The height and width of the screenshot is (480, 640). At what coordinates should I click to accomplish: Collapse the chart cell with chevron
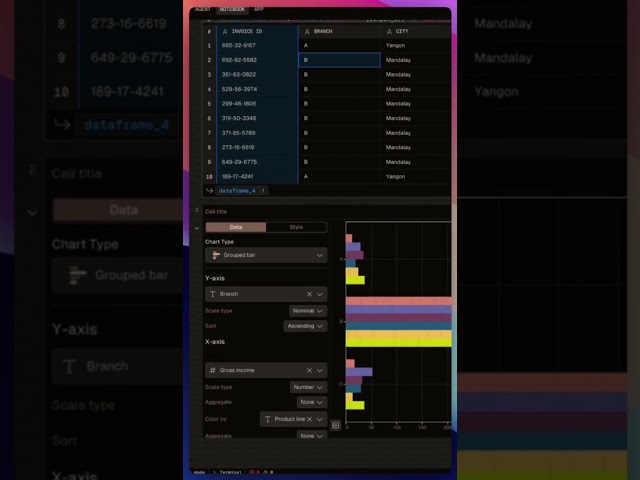coord(197,228)
